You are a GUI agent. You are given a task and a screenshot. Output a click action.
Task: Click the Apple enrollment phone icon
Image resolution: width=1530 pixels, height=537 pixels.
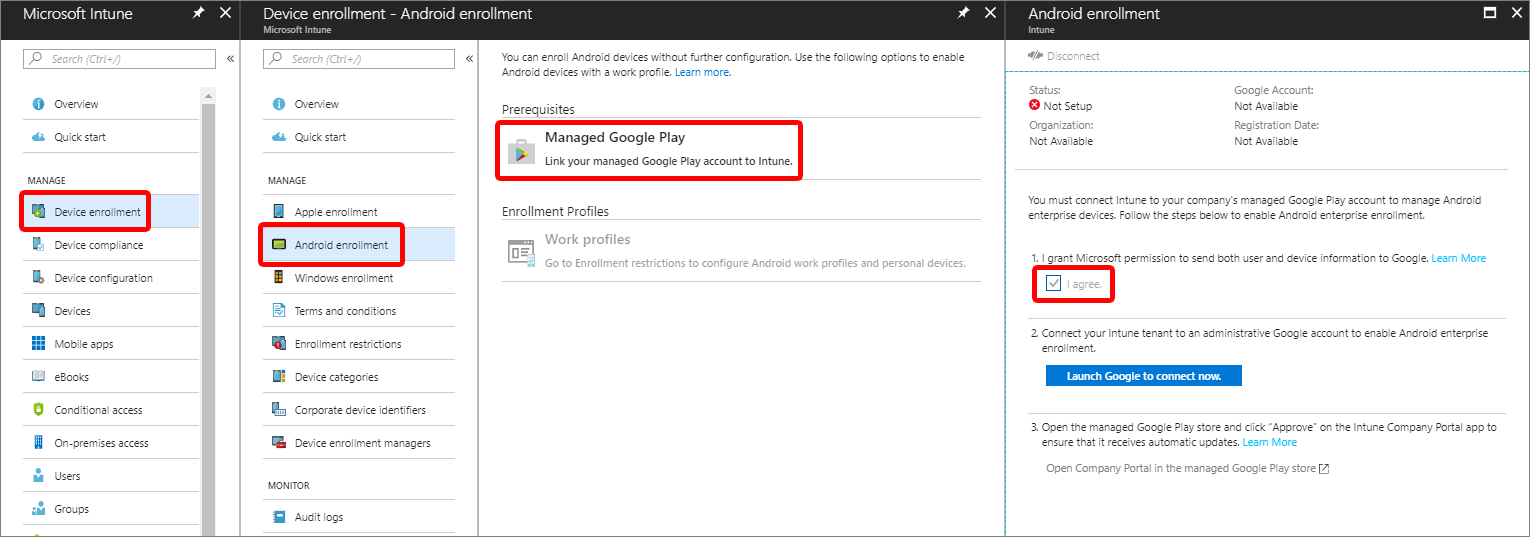click(278, 212)
